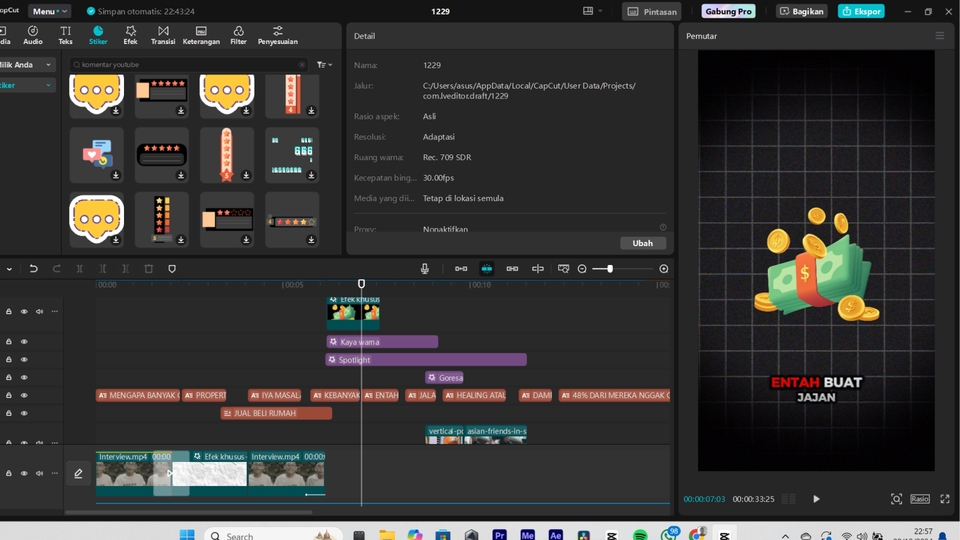Open the sticker filter dropdown

pos(324,64)
